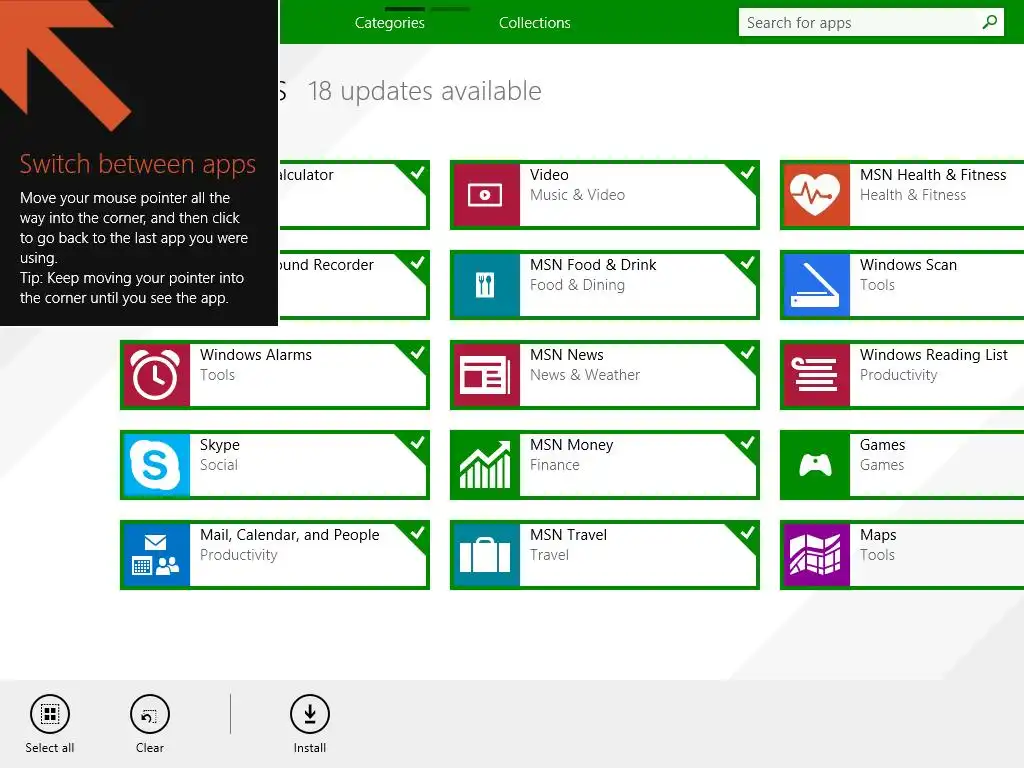The width and height of the screenshot is (1024, 768).
Task: Click "Tools" under Windows Alarms
Action: point(217,375)
